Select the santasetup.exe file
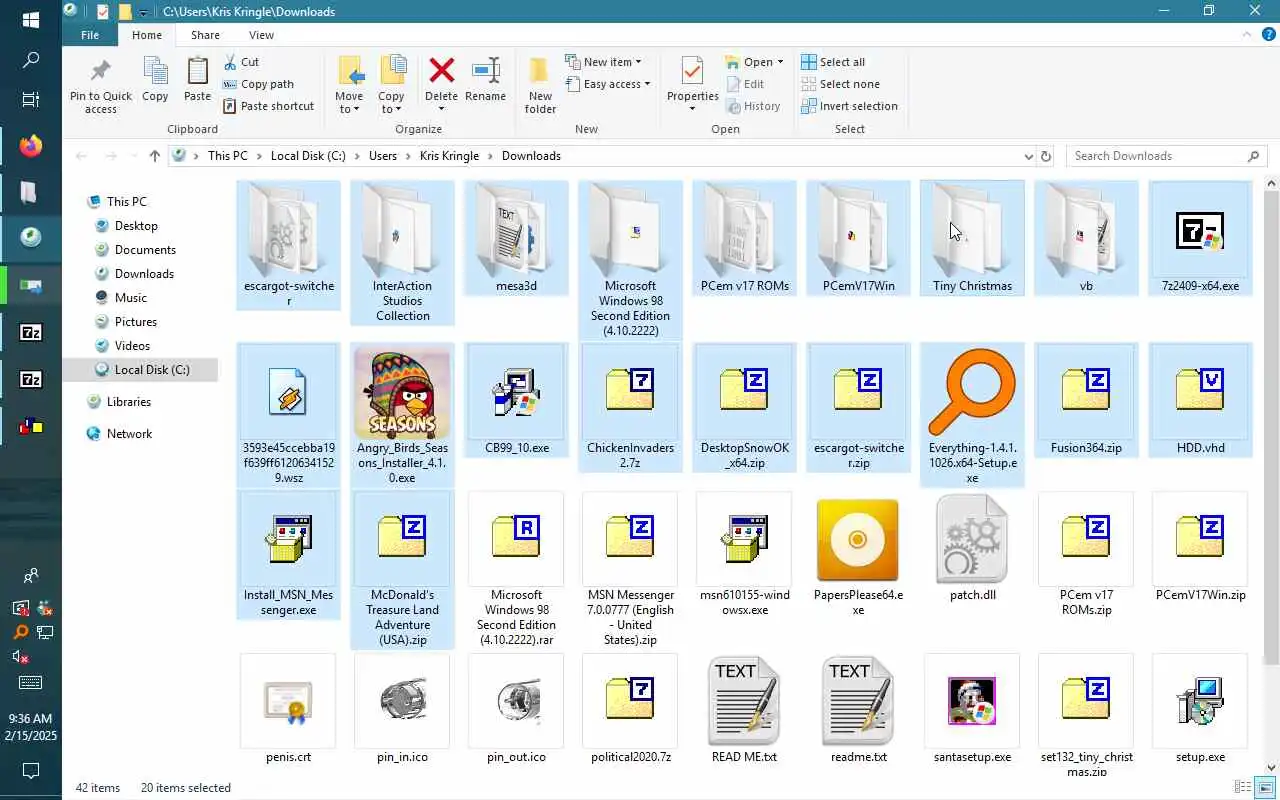The image size is (1280, 800). point(972,710)
